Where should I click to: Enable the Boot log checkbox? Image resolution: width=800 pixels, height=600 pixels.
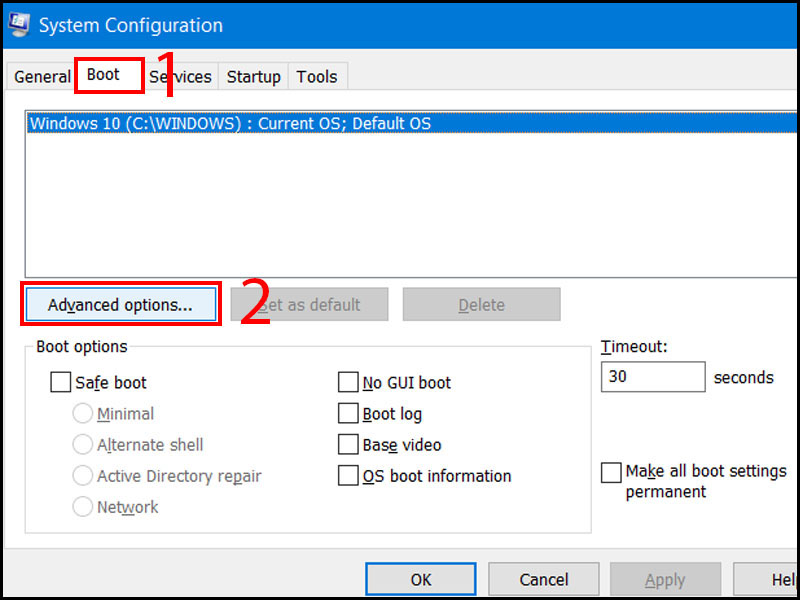click(348, 413)
